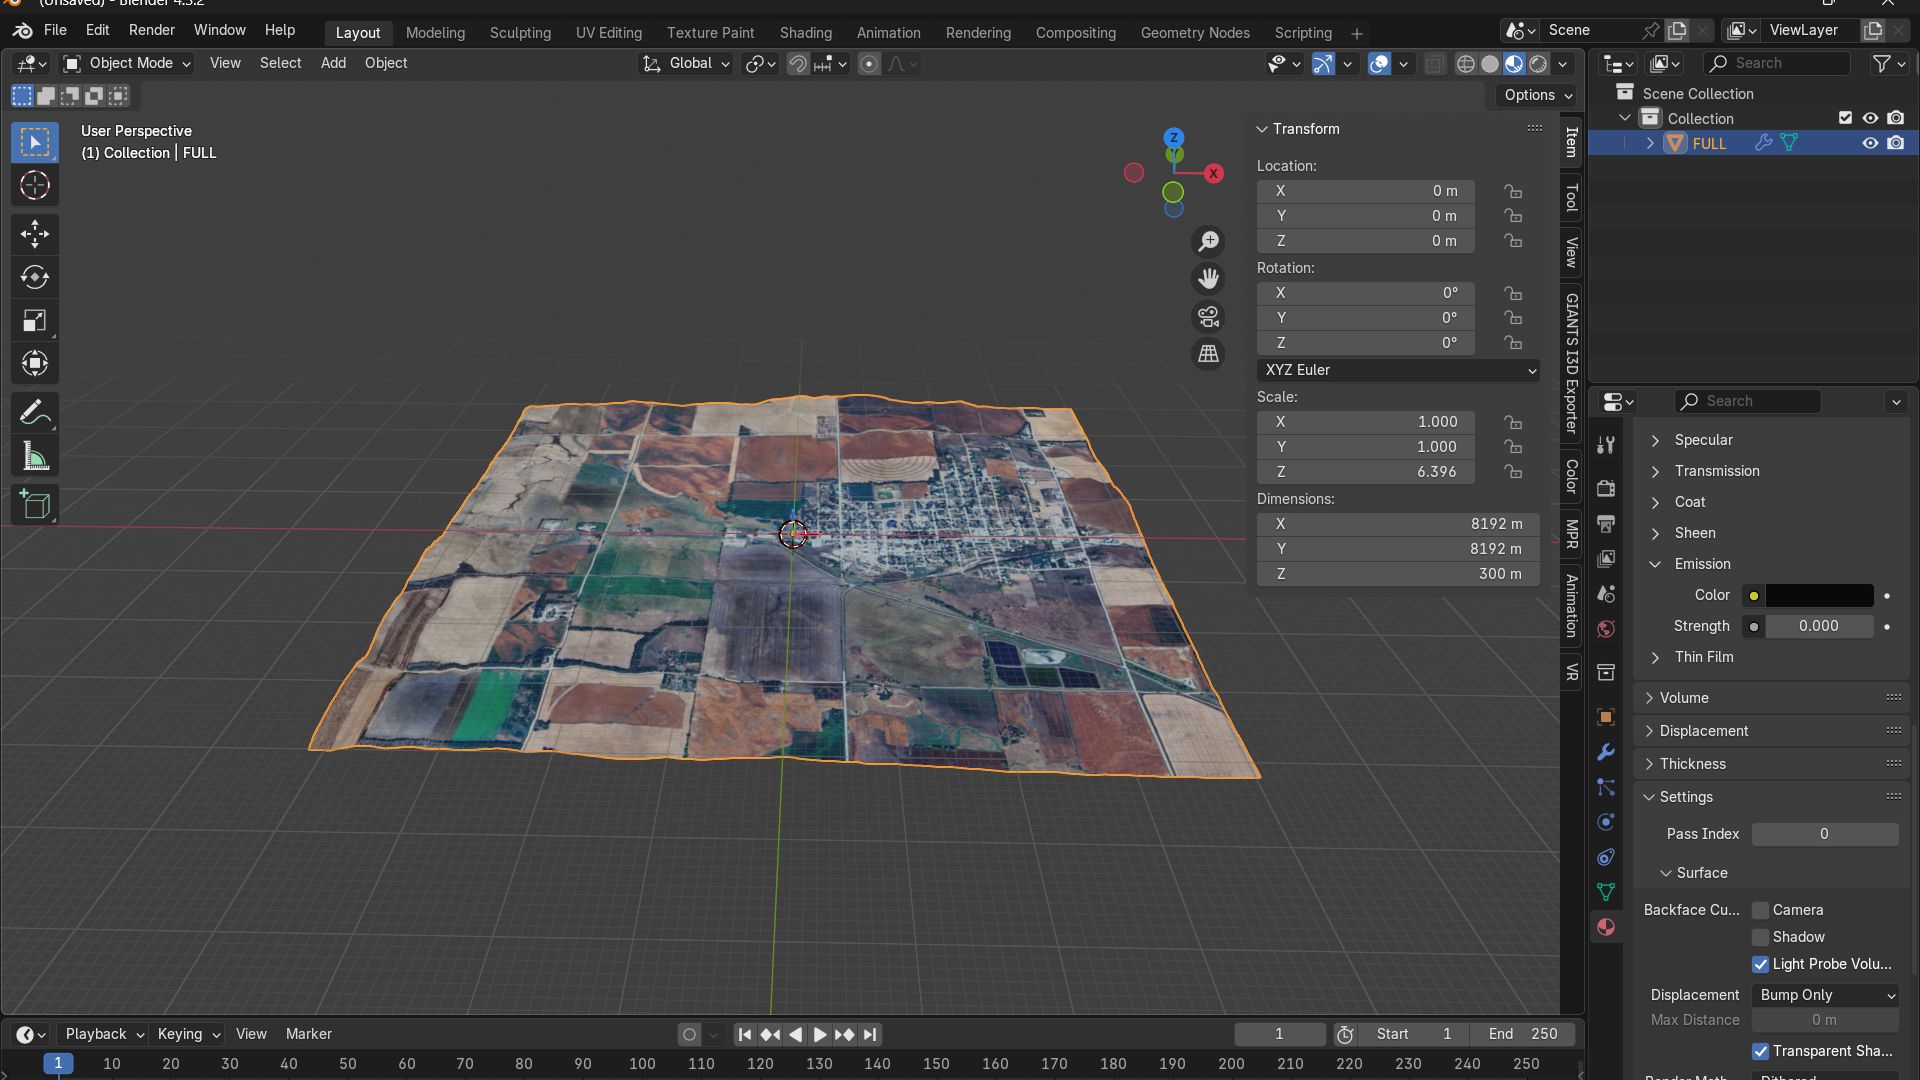Expand FULL object in outliner
Image resolution: width=1920 pixels, height=1080 pixels.
point(1650,143)
